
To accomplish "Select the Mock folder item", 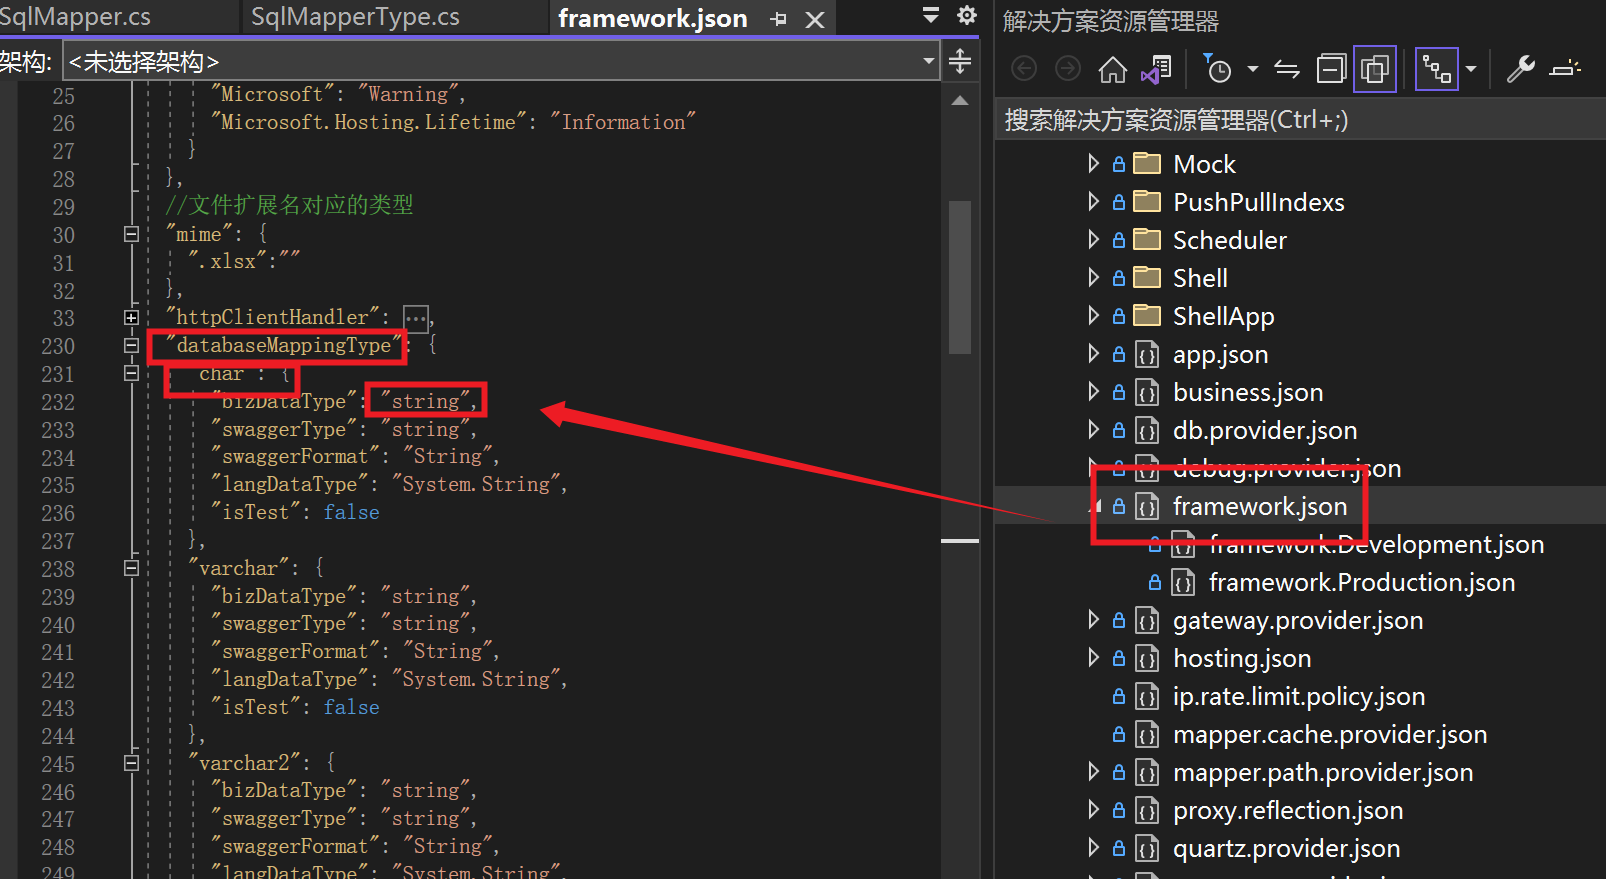I will click(1204, 164).
